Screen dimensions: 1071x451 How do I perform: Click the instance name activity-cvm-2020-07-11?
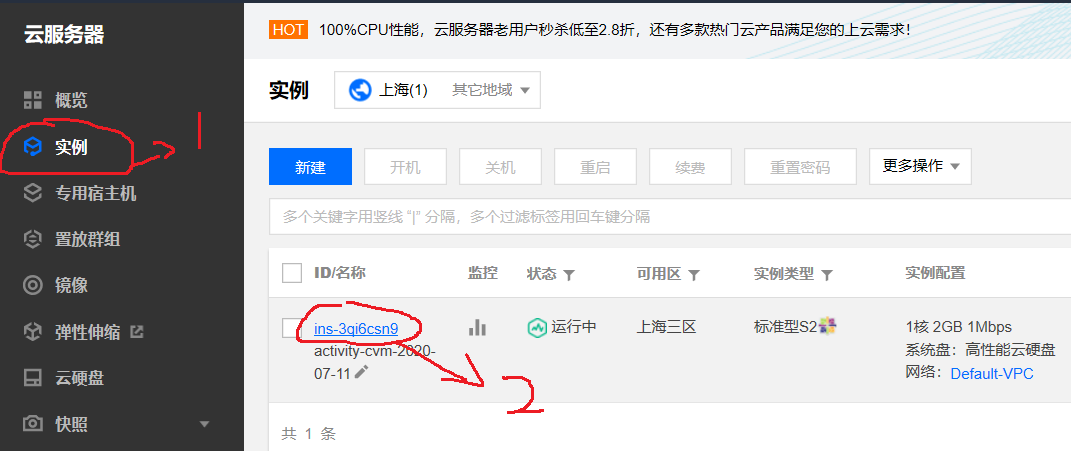click(375, 361)
